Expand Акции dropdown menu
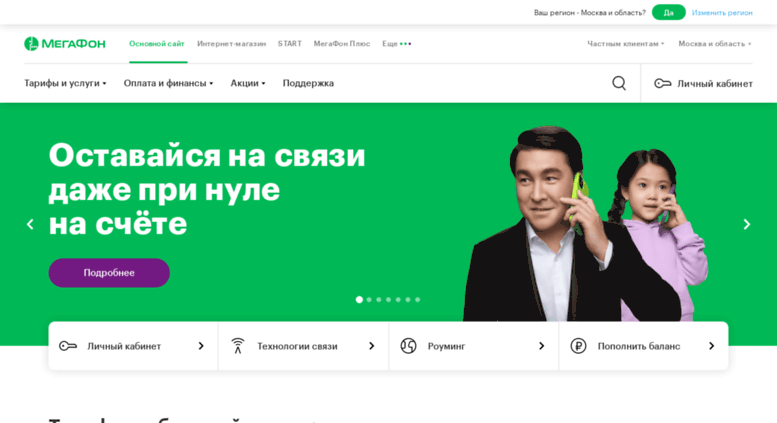The height and width of the screenshot is (423, 777). pos(248,83)
